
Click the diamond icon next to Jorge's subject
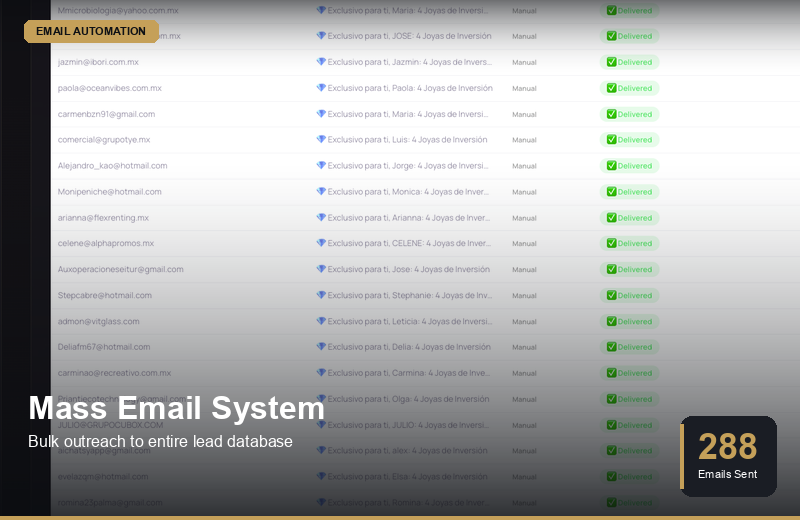click(x=321, y=166)
